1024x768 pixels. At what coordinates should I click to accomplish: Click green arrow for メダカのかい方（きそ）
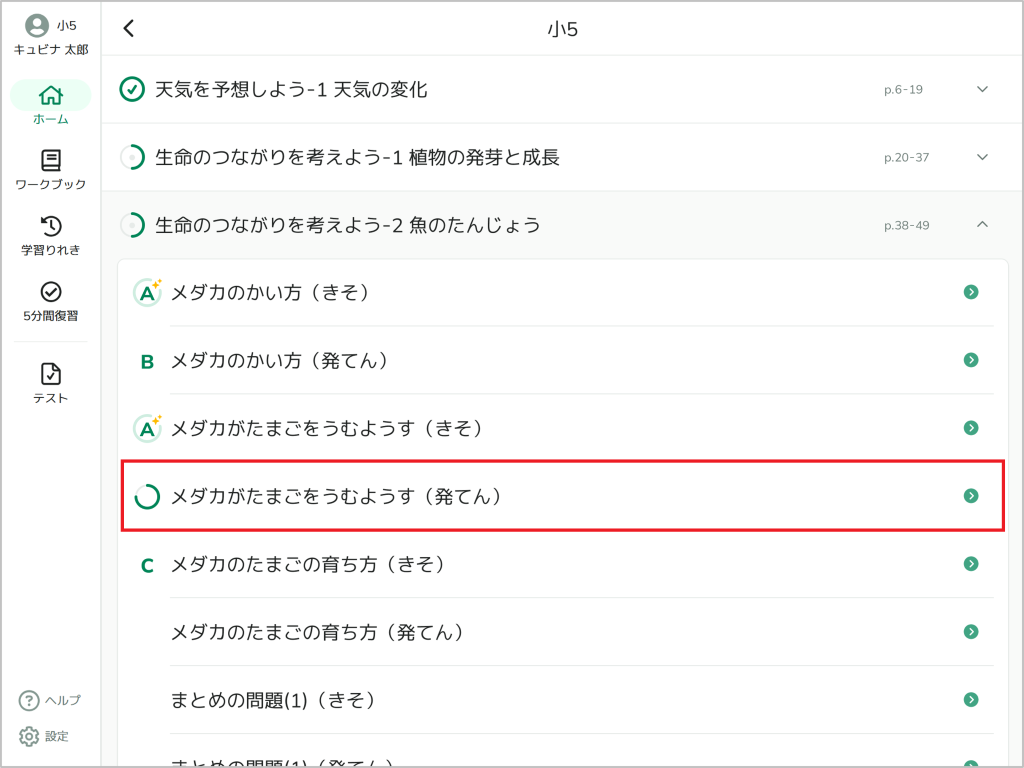coord(971,292)
